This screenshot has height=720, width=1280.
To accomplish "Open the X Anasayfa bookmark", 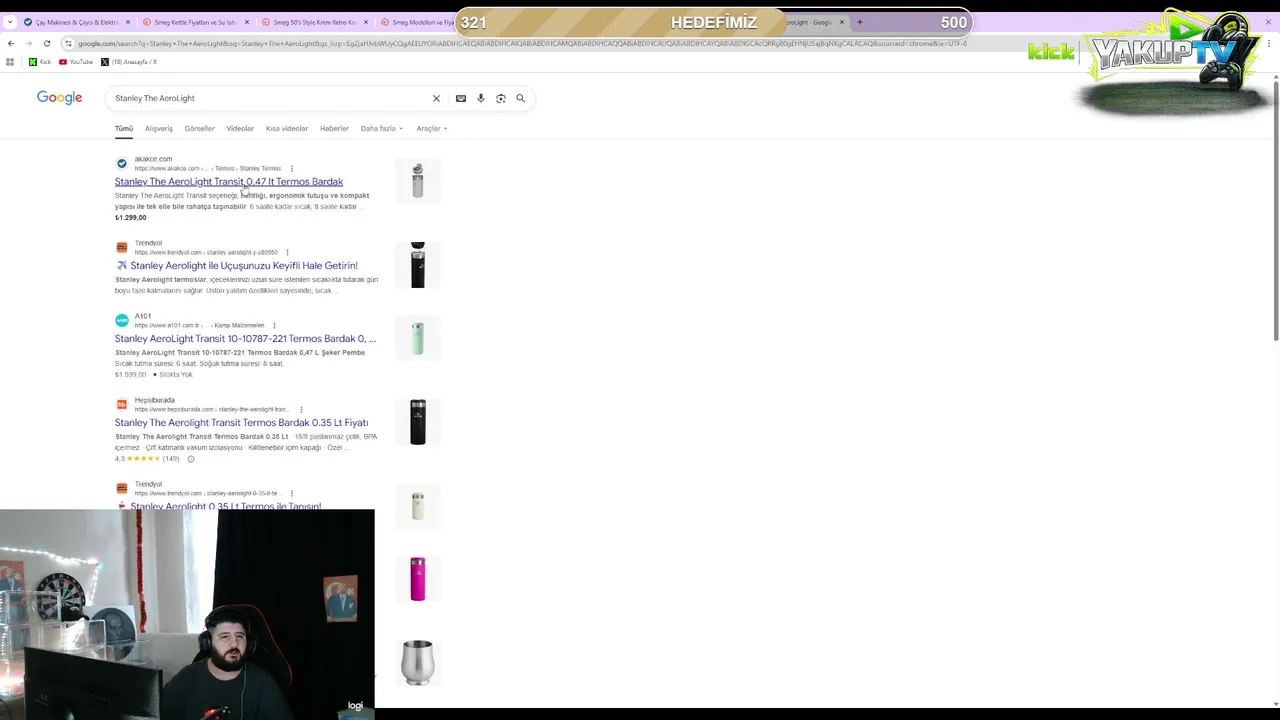I will click(129, 62).
